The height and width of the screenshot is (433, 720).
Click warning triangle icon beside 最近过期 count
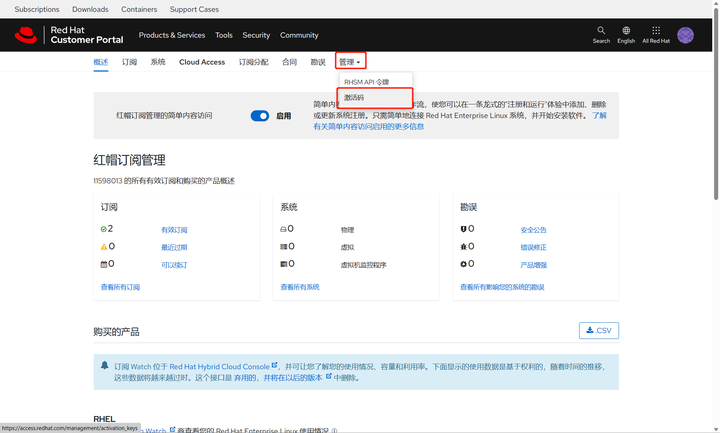(x=104, y=247)
